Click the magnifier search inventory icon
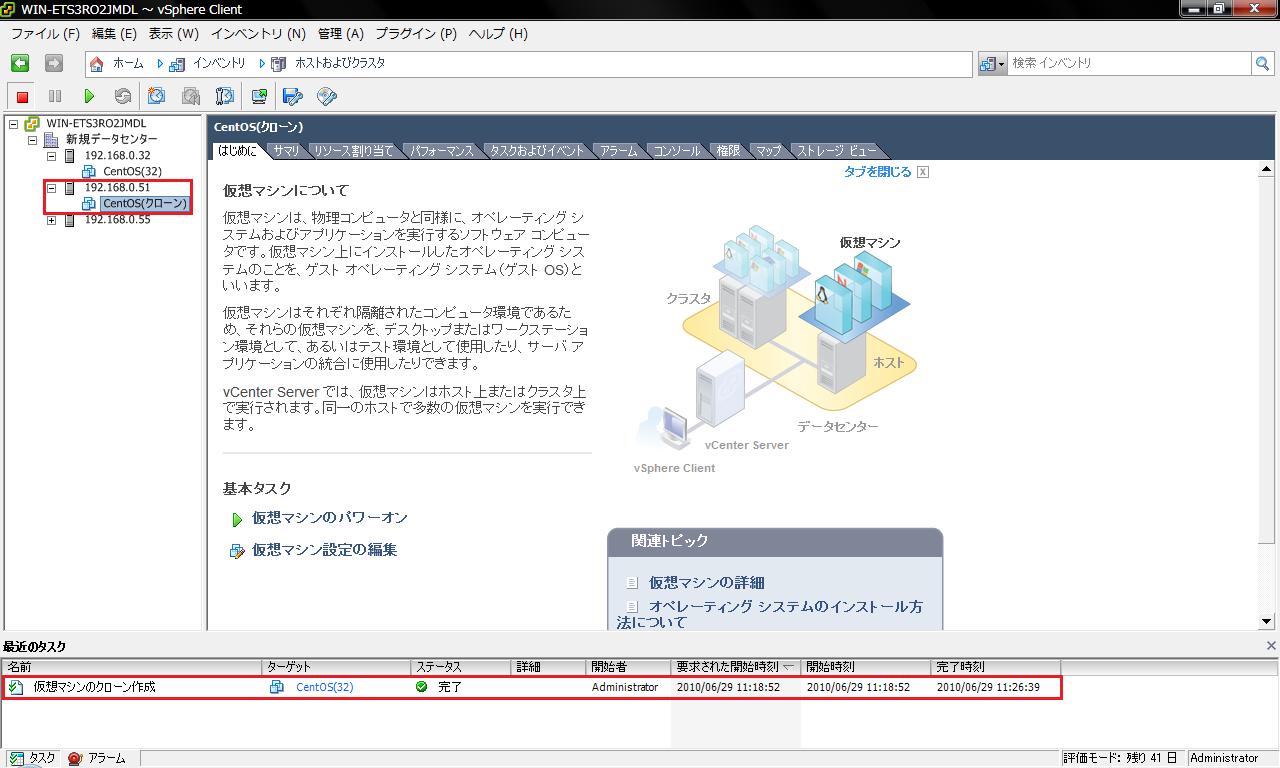Image resolution: width=1280 pixels, height=768 pixels. pyautogui.click(x=1263, y=63)
